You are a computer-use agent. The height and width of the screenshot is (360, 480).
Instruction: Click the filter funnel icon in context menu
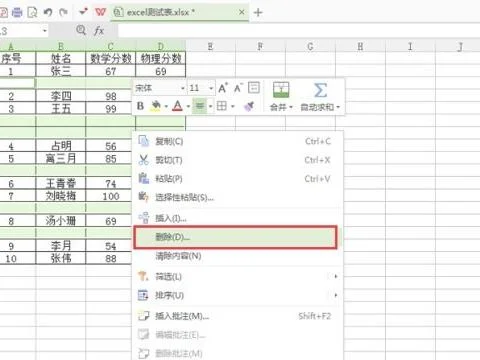(143, 276)
